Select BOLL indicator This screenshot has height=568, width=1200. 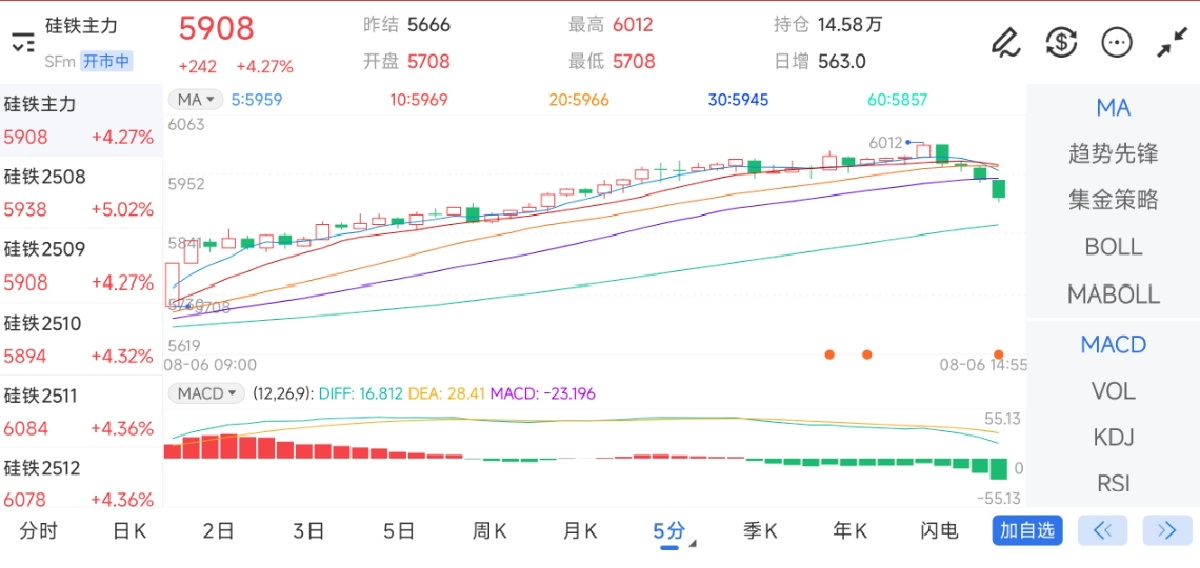(x=1113, y=247)
